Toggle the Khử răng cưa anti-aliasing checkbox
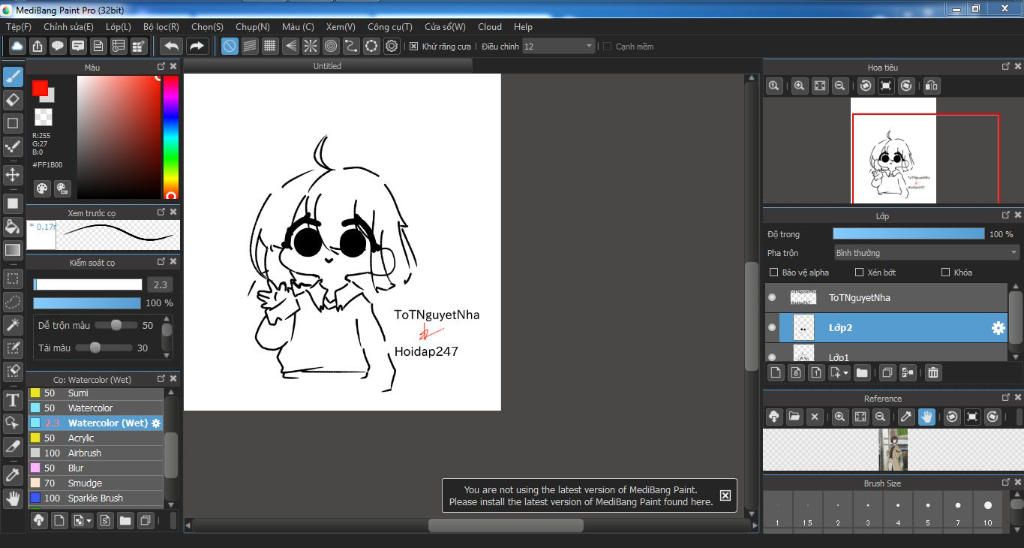 point(413,46)
